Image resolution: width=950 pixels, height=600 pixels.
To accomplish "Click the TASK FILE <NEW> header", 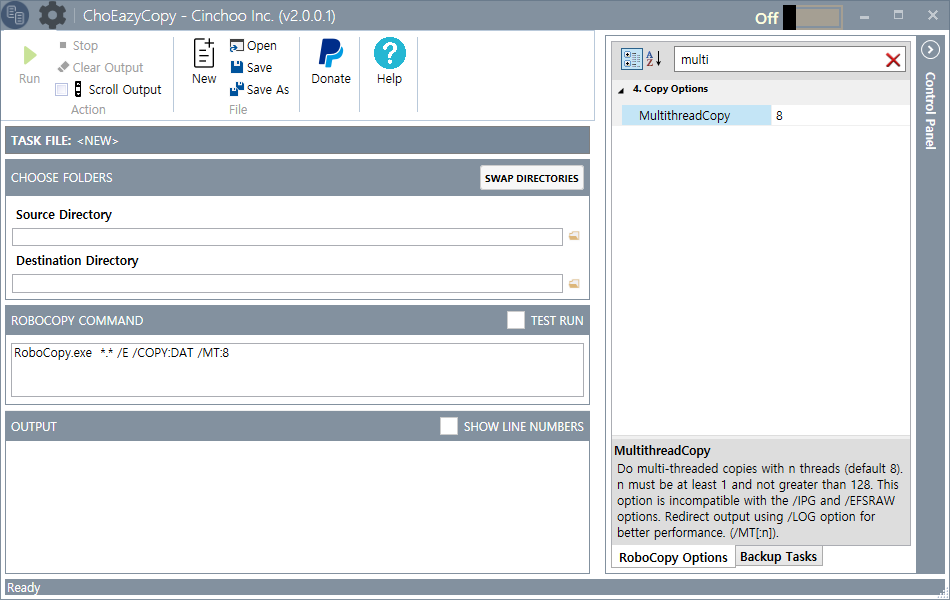I will tap(297, 140).
